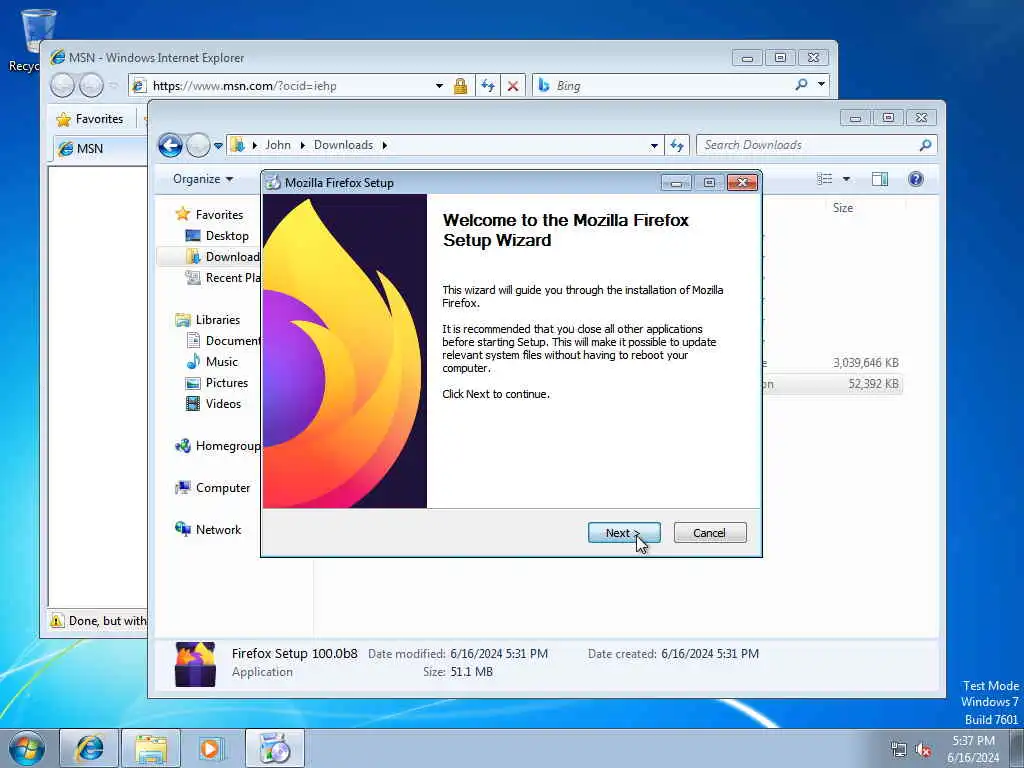This screenshot has height=768, width=1024.
Task: Open Favorites in Internet Explorer
Action: pos(90,119)
